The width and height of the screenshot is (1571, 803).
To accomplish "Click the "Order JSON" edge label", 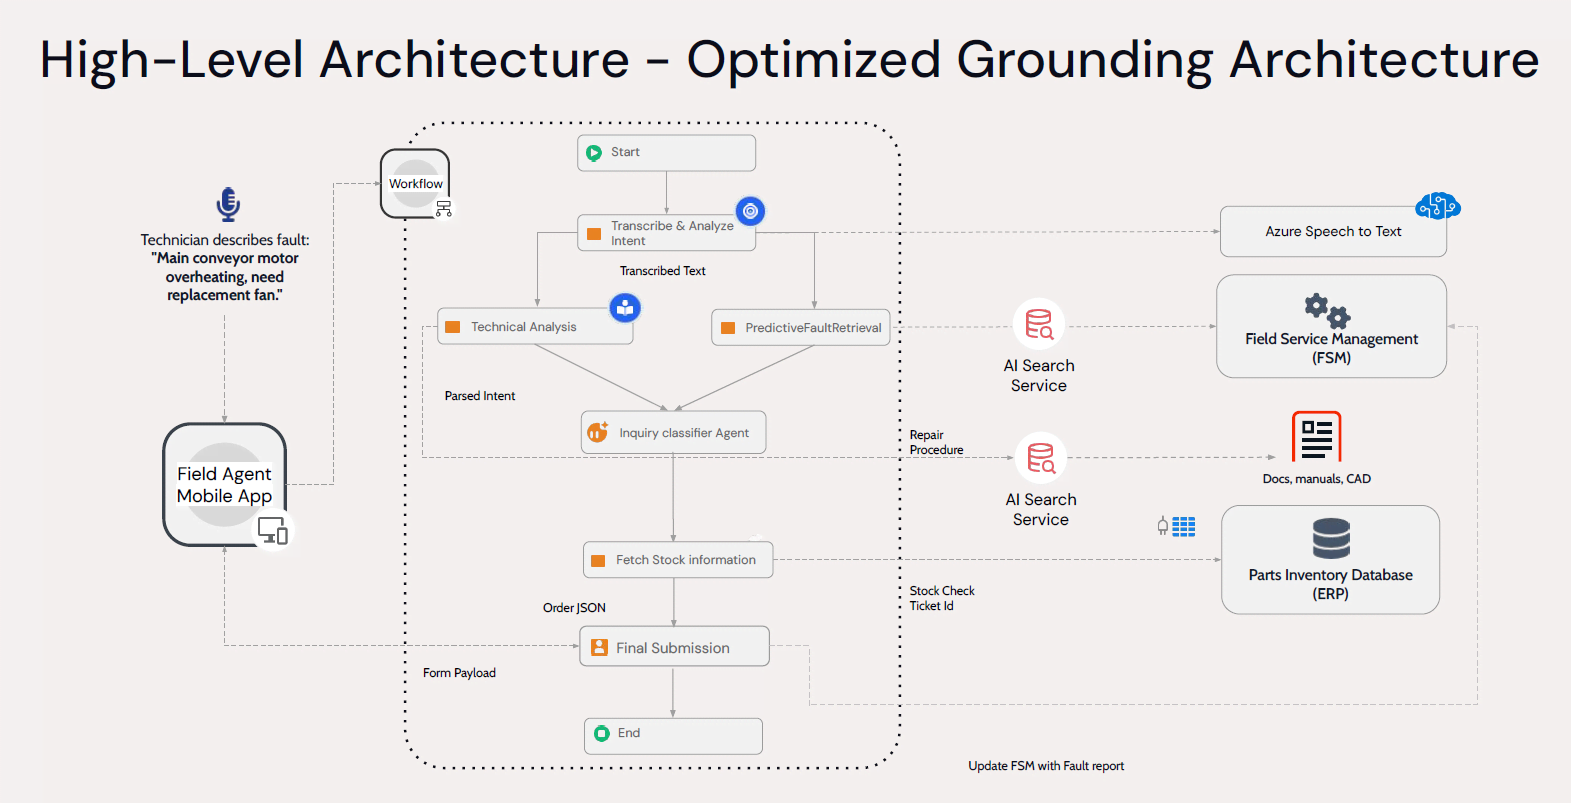I will [574, 608].
